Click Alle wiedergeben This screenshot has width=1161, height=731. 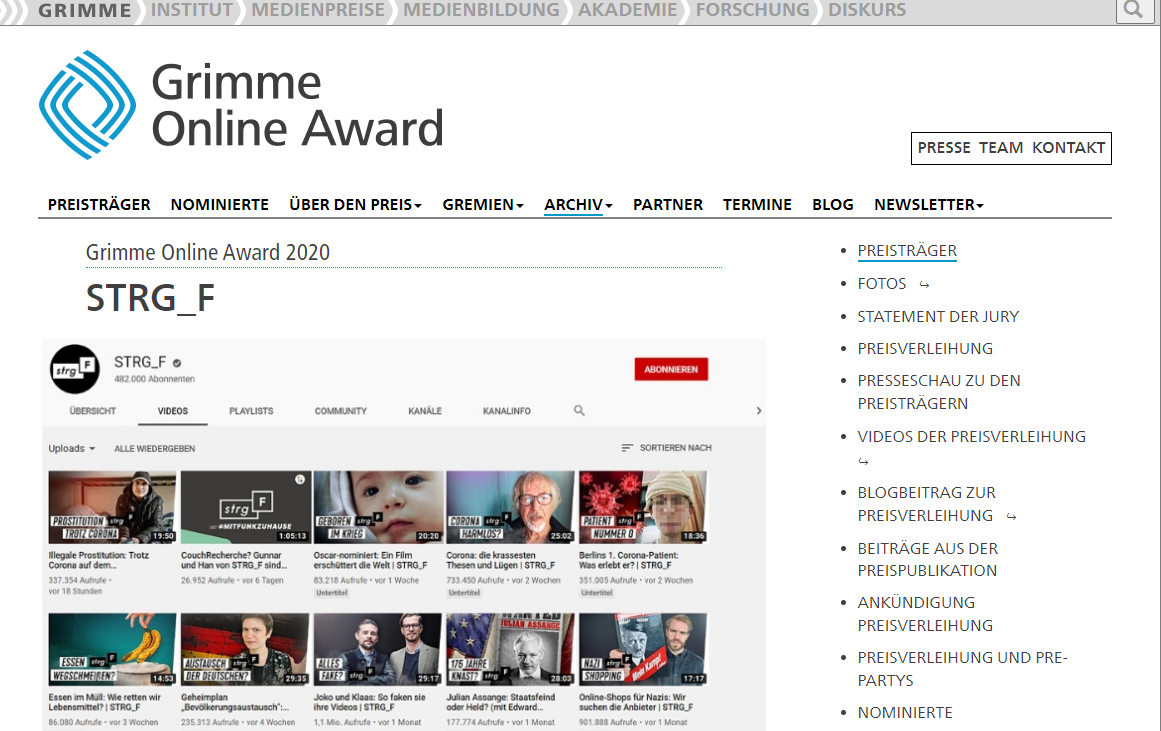pyautogui.click(x=155, y=448)
